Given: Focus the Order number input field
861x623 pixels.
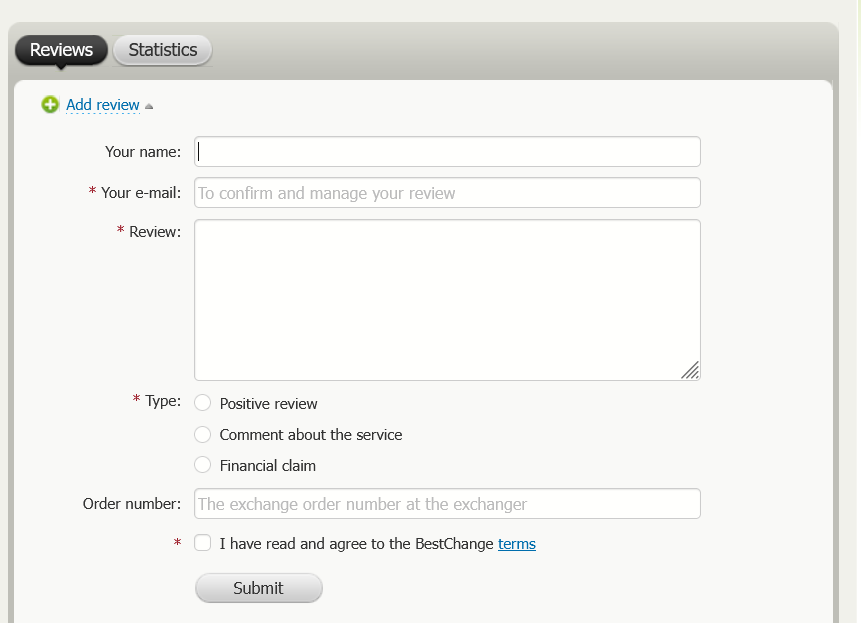Looking at the screenshot, I should 447,504.
